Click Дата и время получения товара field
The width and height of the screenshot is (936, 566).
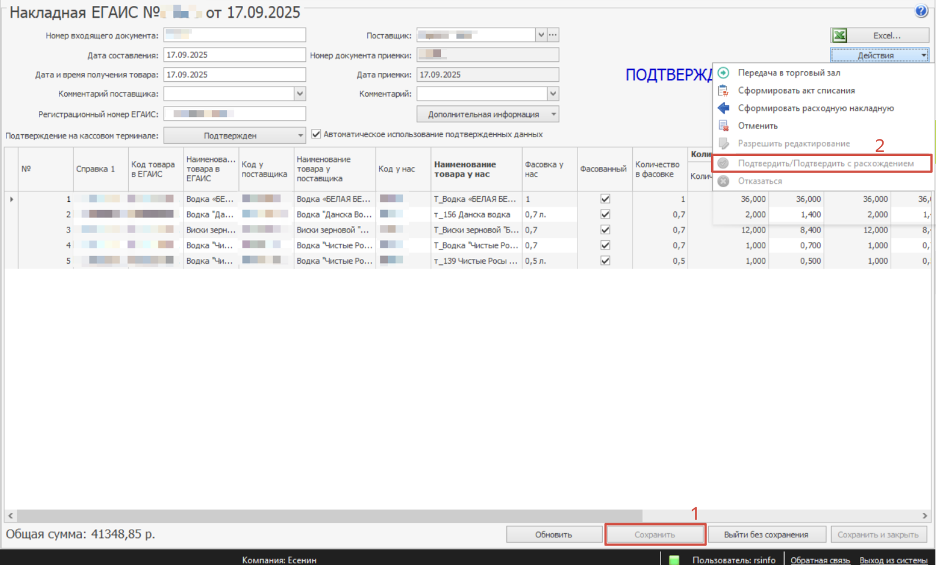pyautogui.click(x=235, y=75)
